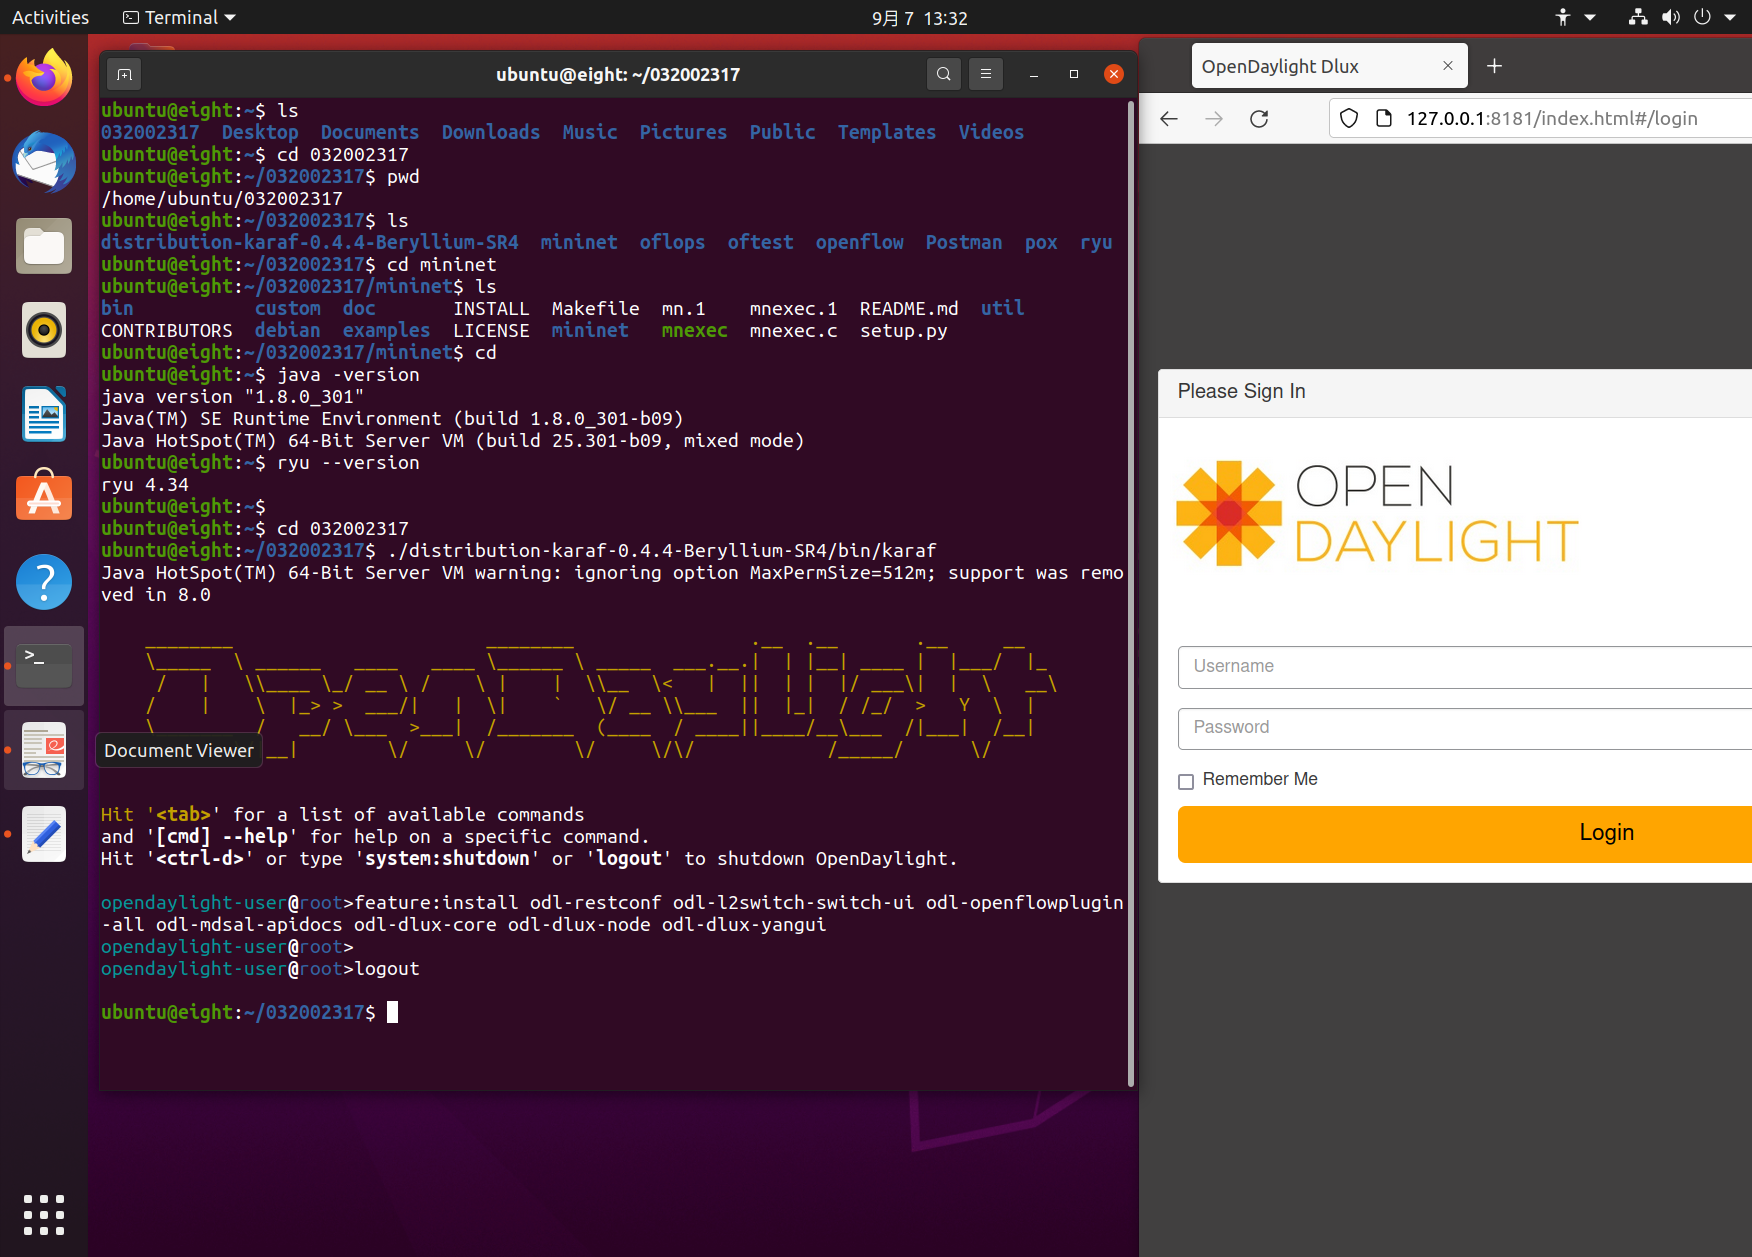The width and height of the screenshot is (1752, 1257).
Task: Select the OpenDaylight Dlux tab
Action: pos(1330,66)
